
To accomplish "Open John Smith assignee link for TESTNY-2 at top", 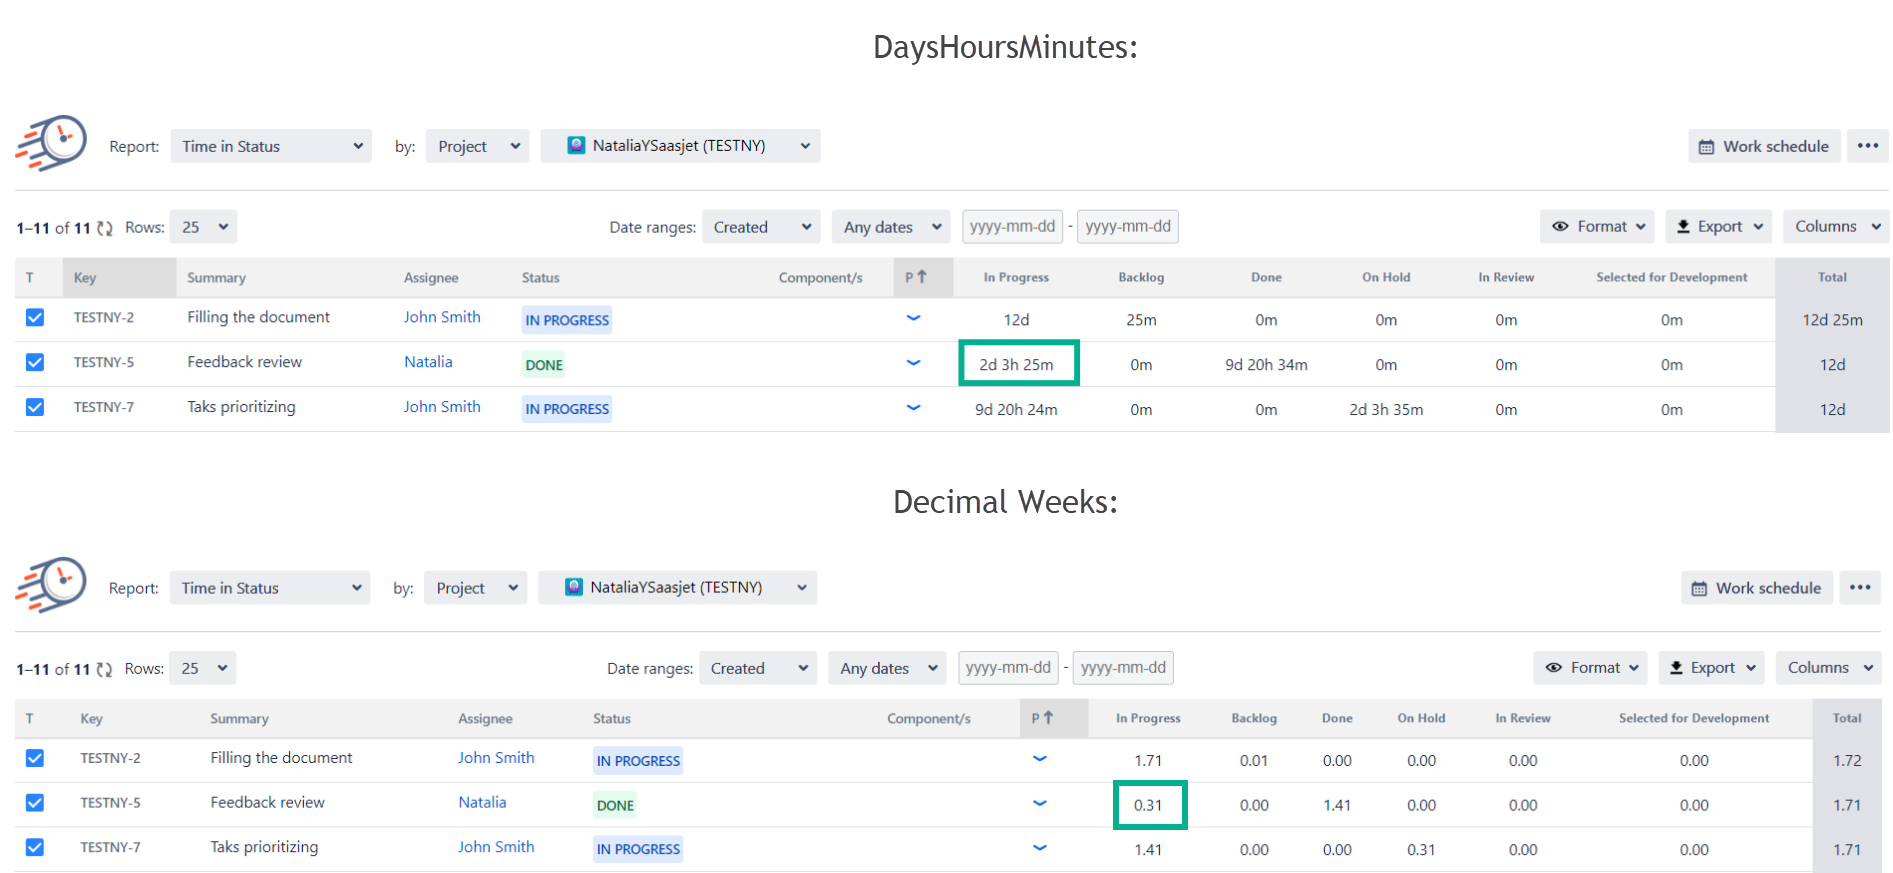I will tap(442, 317).
